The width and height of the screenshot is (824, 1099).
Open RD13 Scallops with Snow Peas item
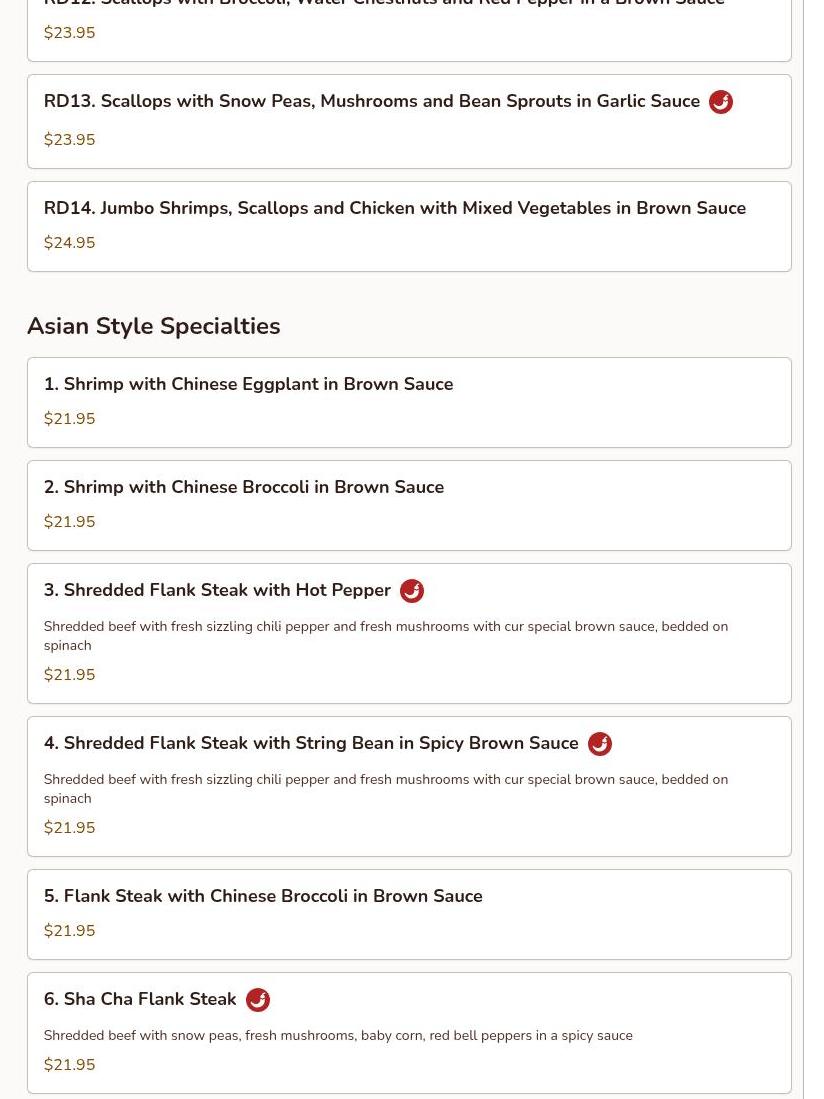[371, 102]
